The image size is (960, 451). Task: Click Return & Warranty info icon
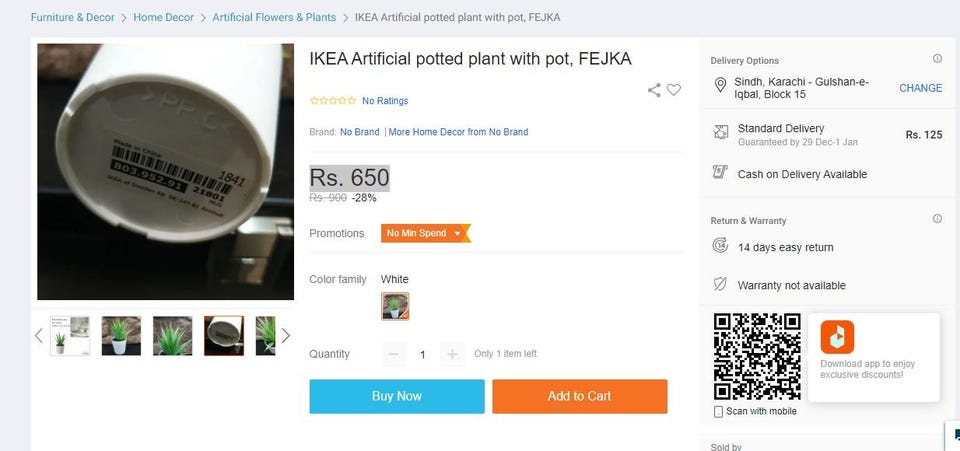click(x=937, y=219)
